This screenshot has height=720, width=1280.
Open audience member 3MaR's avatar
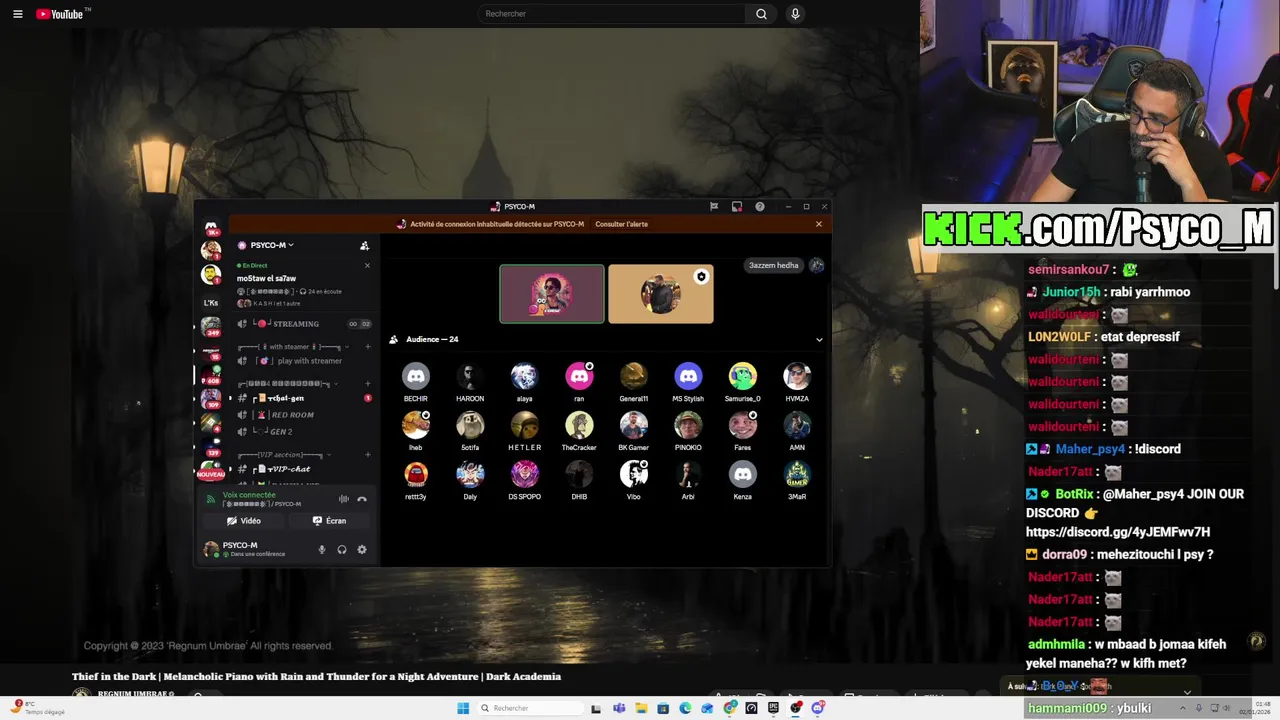(x=797, y=474)
